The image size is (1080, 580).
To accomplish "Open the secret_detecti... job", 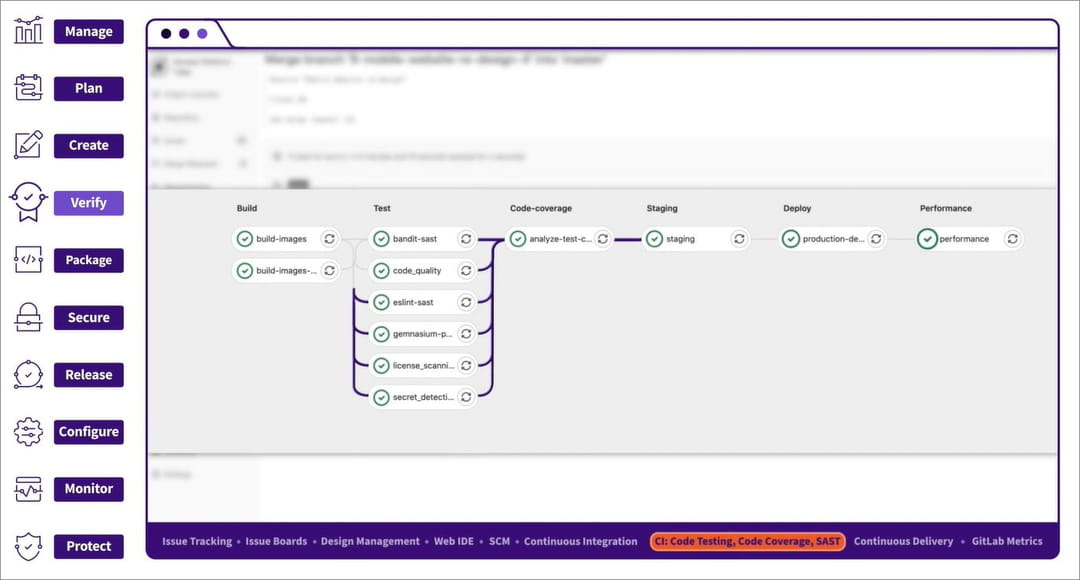I will tap(422, 397).
